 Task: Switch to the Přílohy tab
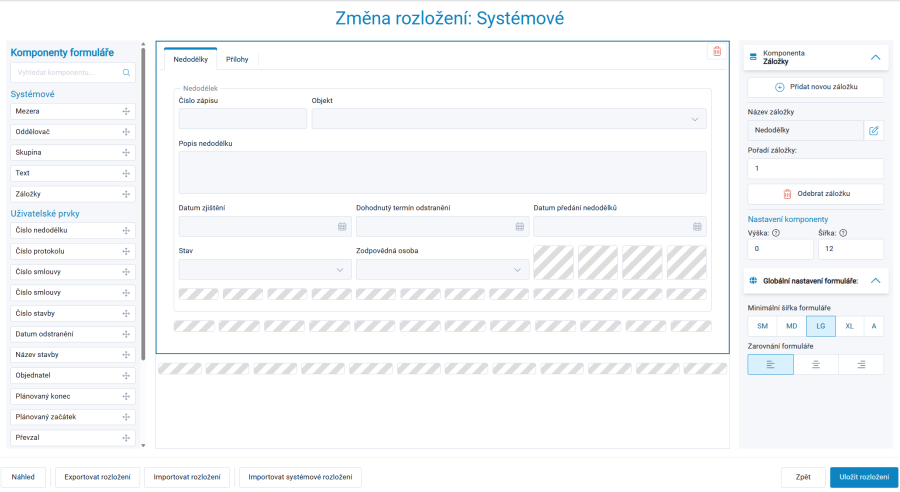pos(237,59)
